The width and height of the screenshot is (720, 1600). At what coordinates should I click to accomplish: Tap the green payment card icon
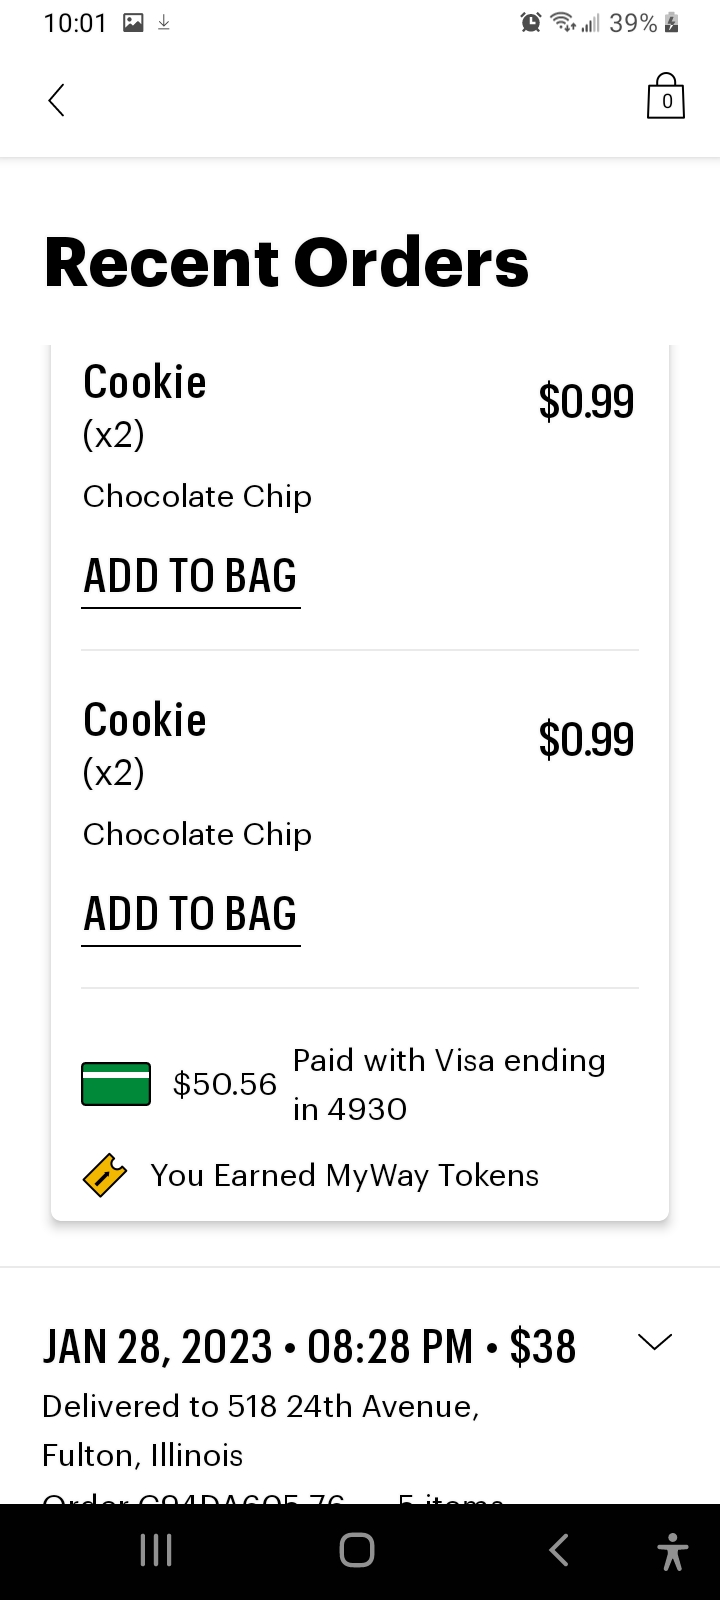(116, 1084)
